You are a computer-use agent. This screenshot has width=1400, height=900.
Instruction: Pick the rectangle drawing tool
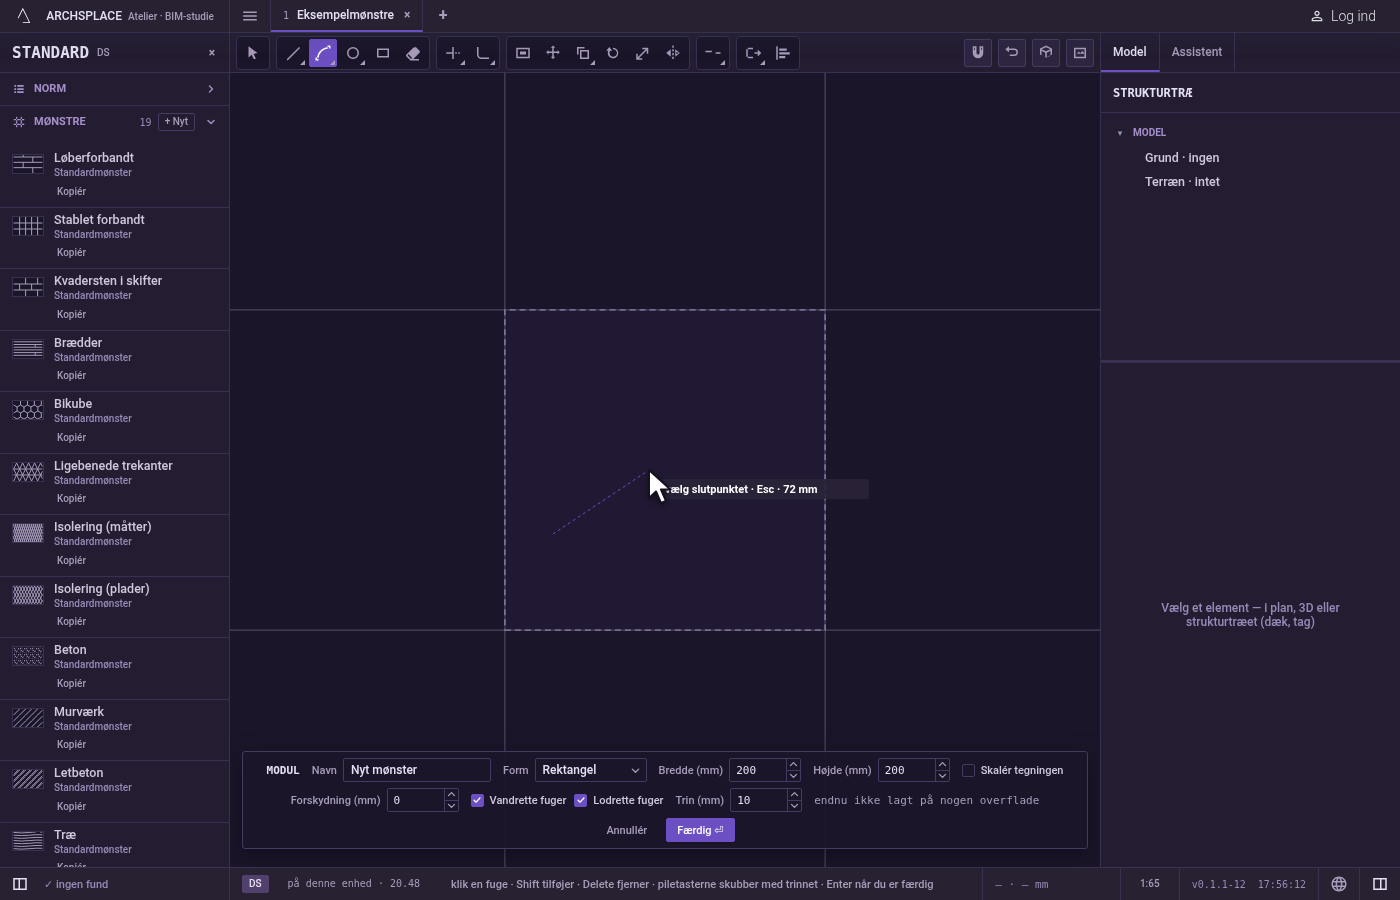pos(383,53)
